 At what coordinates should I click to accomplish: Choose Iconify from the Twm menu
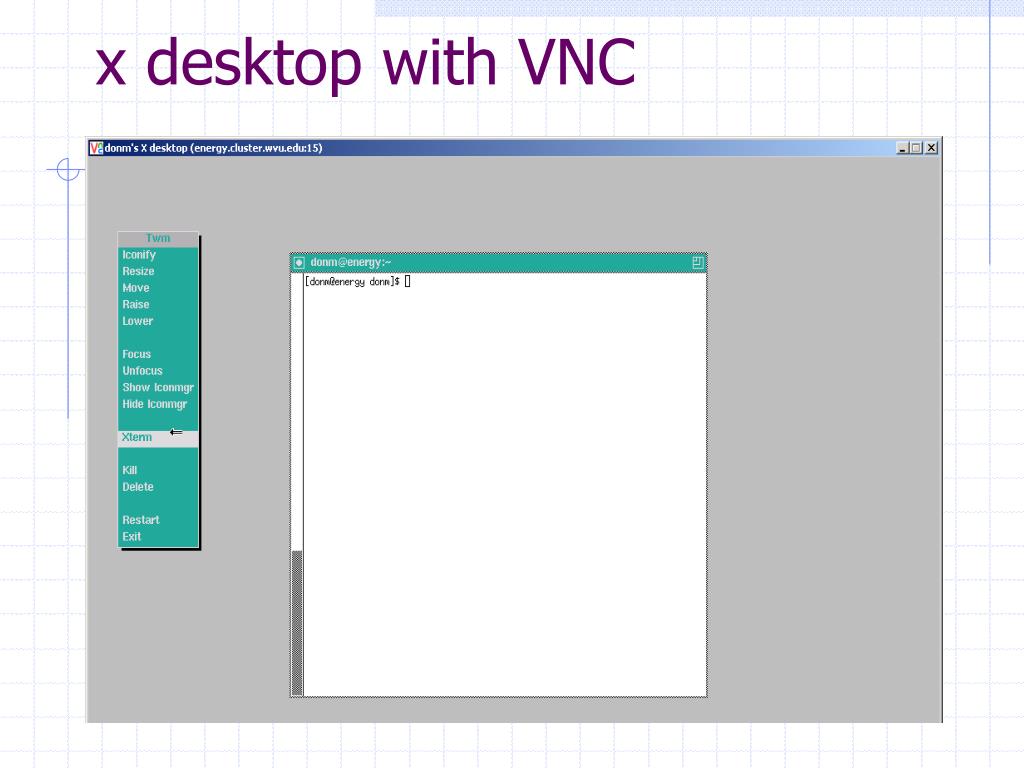coord(158,255)
